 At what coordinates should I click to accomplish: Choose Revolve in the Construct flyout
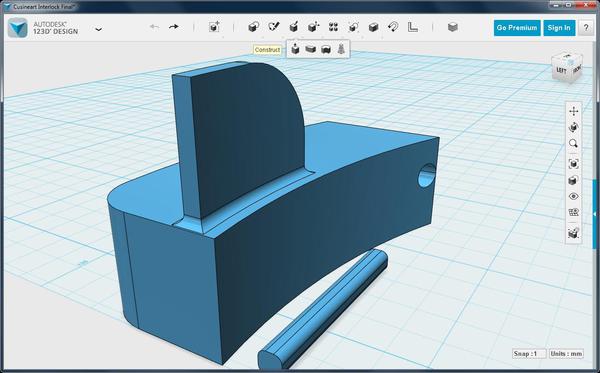pos(326,49)
